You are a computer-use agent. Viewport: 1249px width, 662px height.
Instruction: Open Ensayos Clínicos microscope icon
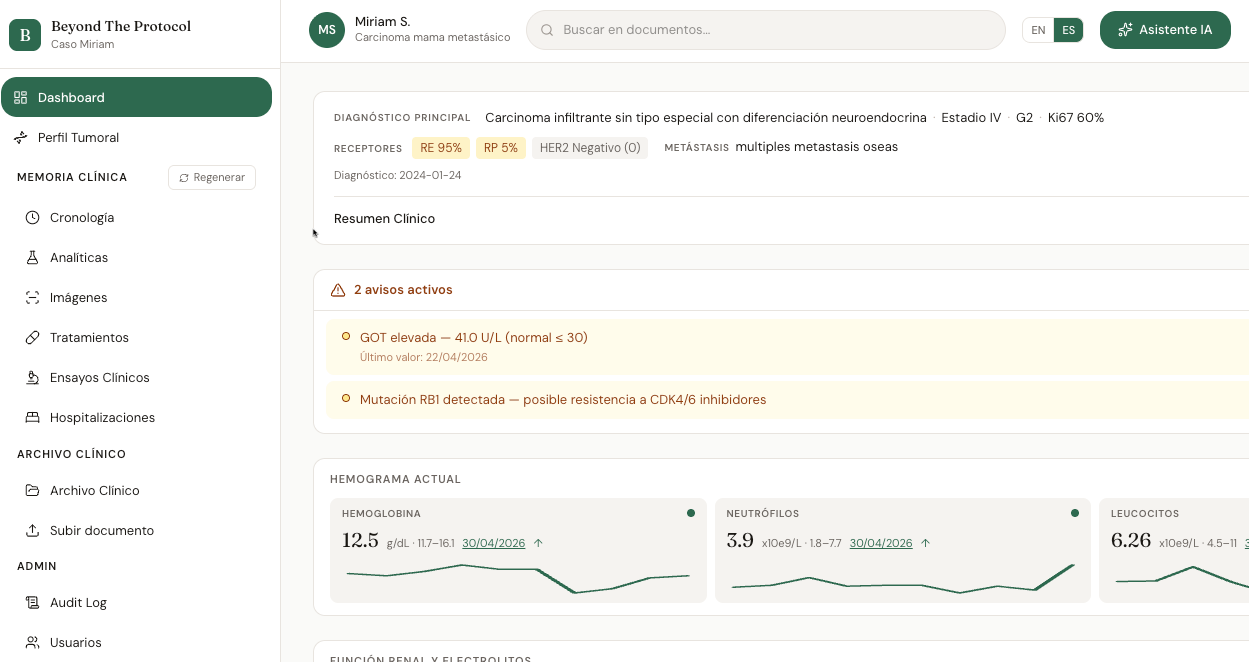tap(32, 377)
